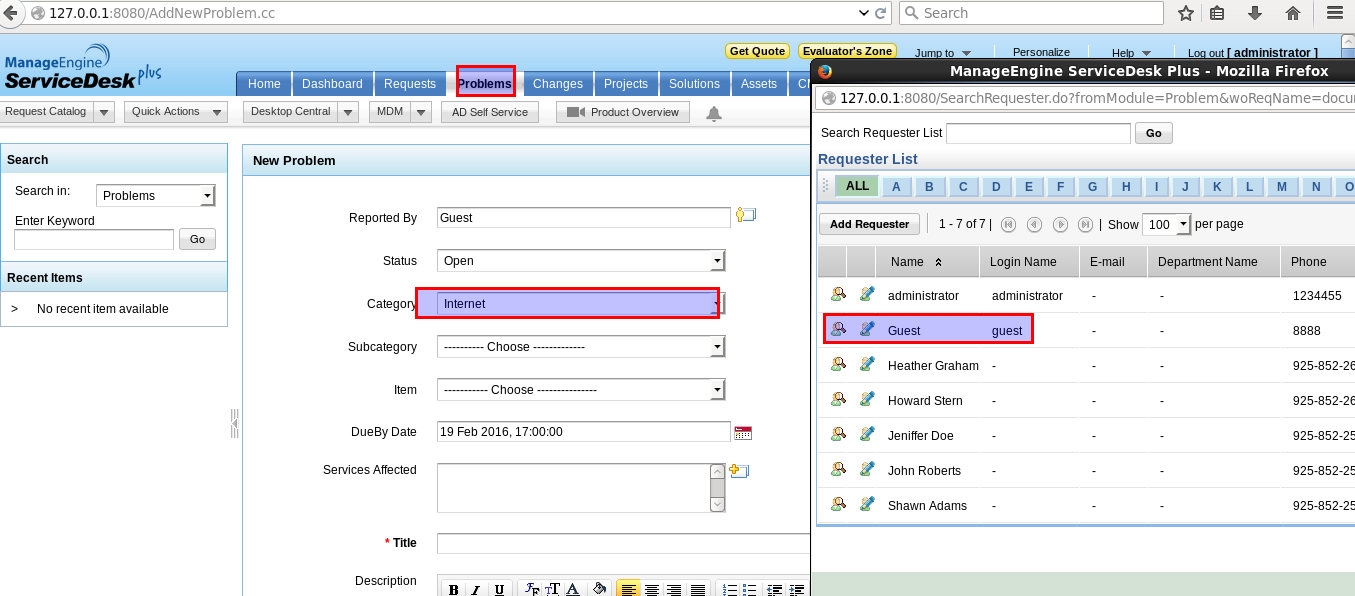Viewport: 1355px width, 596px height.
Task: Switch to Assets tab
Action: tap(759, 84)
